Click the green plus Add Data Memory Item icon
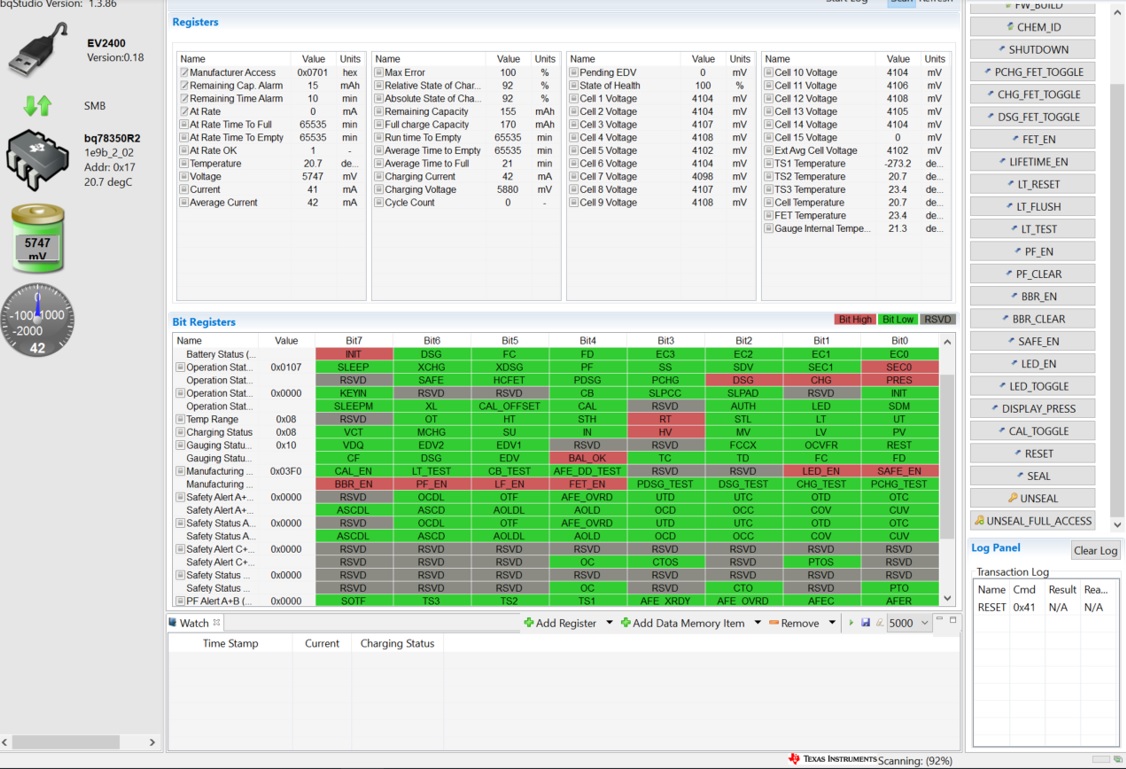Screen dimensions: 1126x769 pos(625,623)
